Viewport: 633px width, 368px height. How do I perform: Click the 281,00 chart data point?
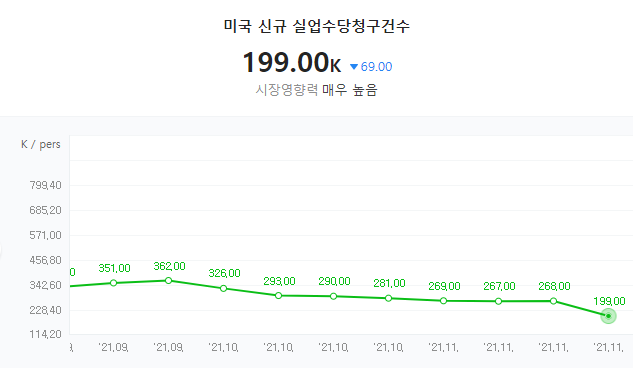388,298
